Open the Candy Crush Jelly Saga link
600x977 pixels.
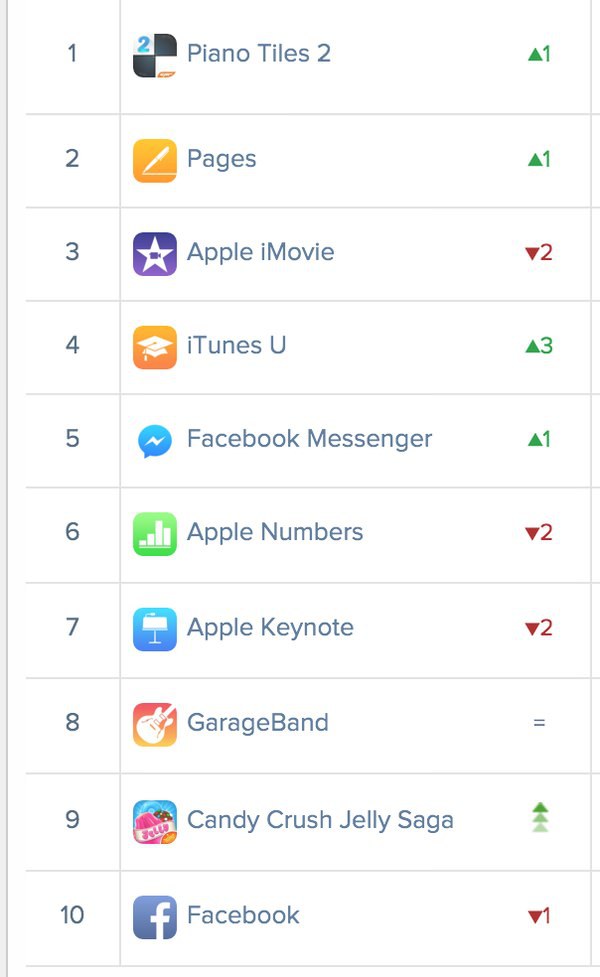[320, 821]
